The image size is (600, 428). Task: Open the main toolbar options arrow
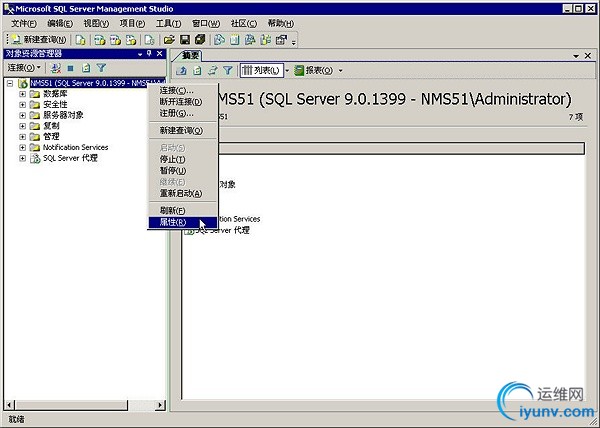tap(293, 41)
